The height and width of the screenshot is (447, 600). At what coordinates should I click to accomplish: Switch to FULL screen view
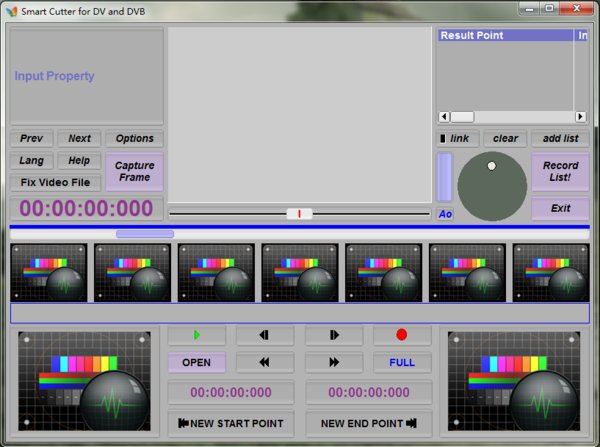point(402,363)
